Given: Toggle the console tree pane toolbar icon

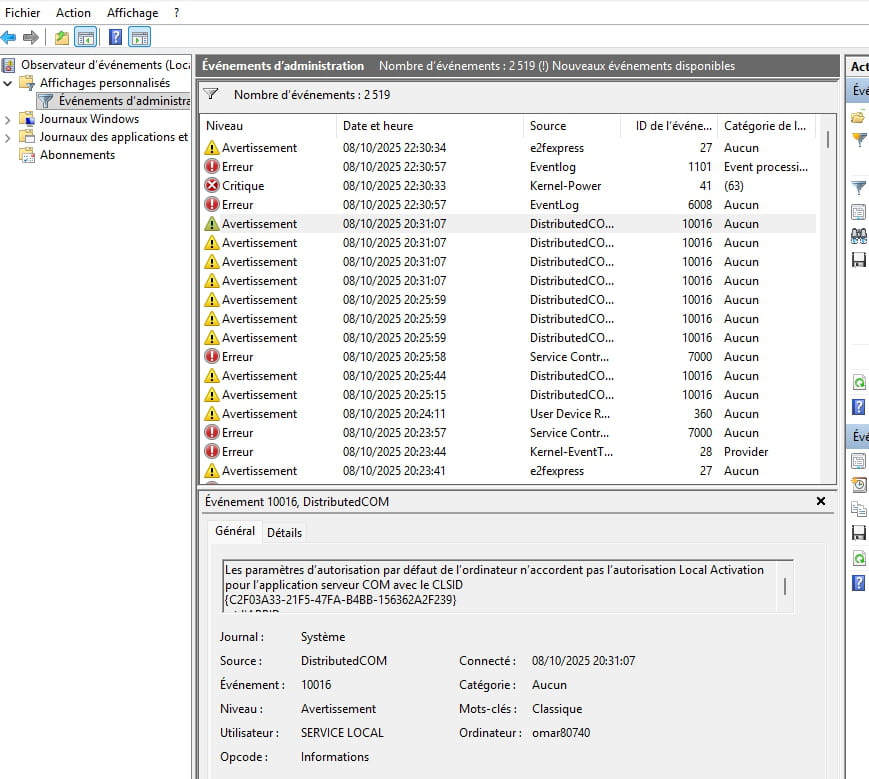Looking at the screenshot, I should pos(86,38).
